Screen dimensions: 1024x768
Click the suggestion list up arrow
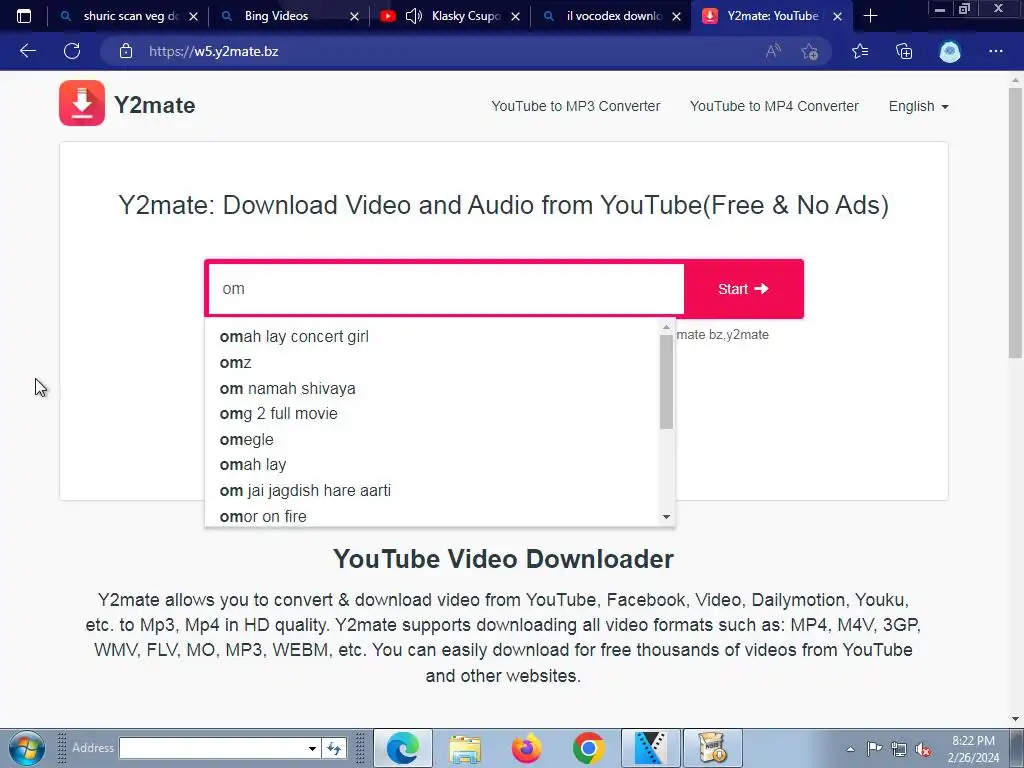(x=666, y=327)
